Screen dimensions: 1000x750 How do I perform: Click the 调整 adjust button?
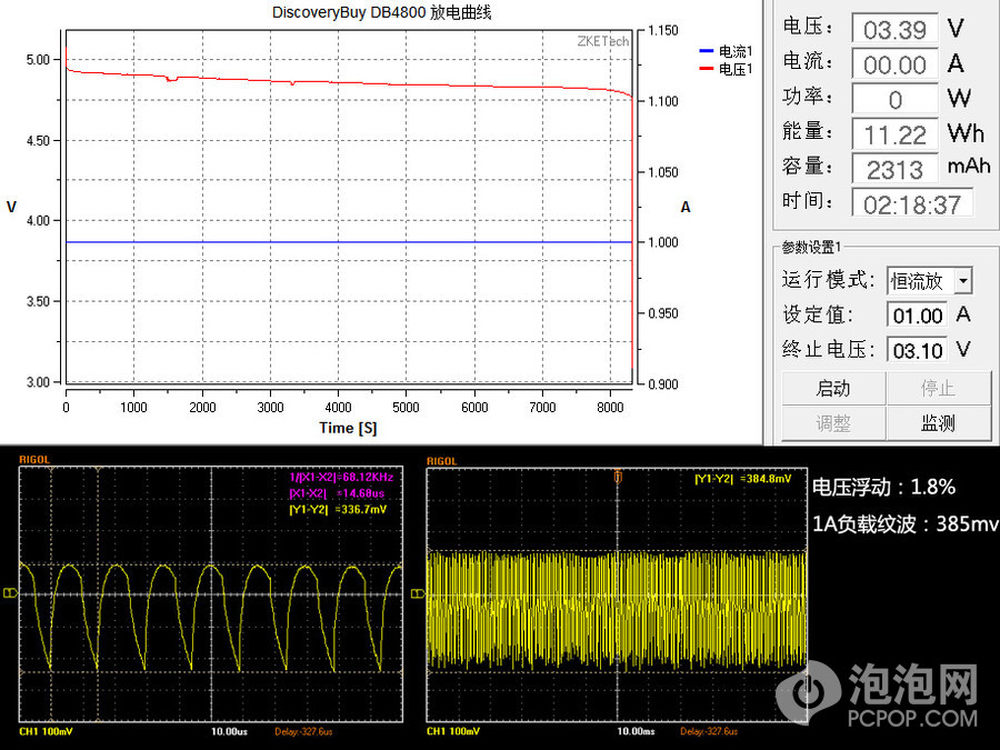click(834, 422)
